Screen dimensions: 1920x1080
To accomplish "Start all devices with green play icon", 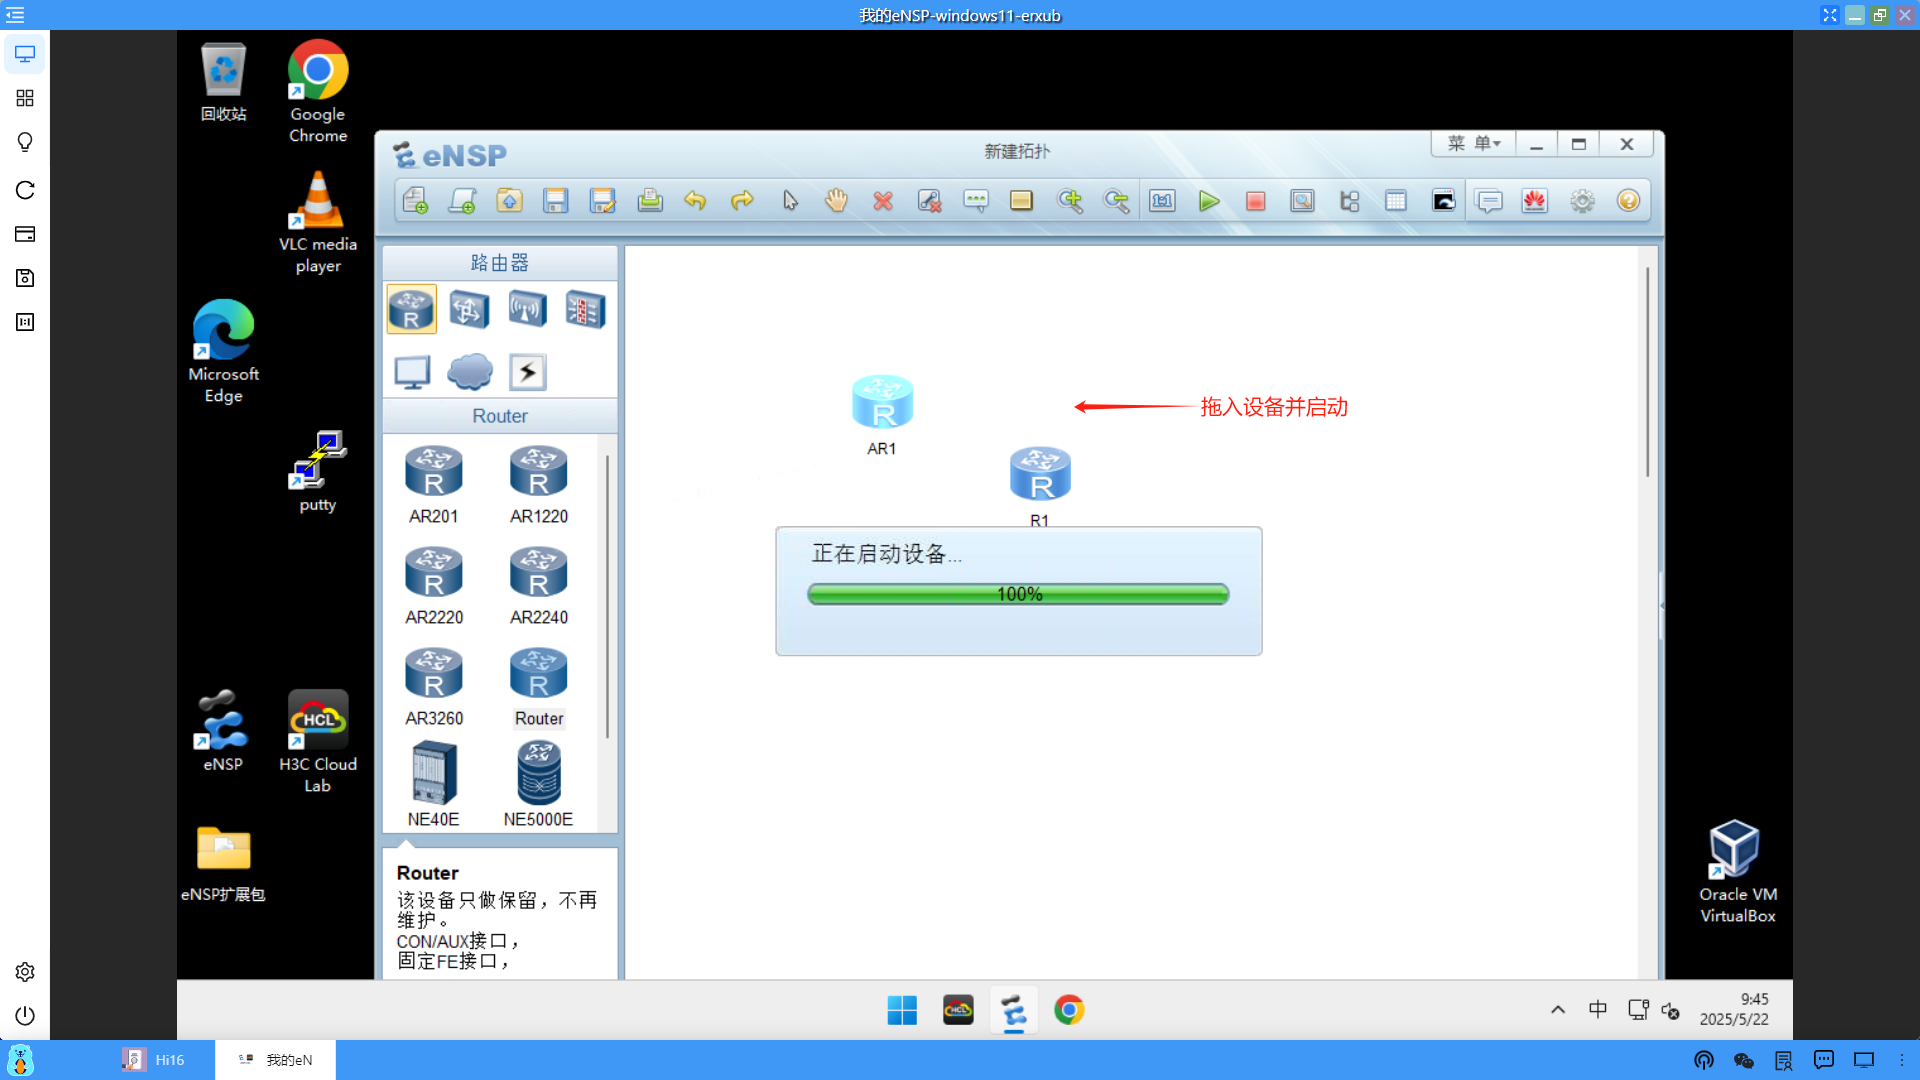I will point(1209,200).
